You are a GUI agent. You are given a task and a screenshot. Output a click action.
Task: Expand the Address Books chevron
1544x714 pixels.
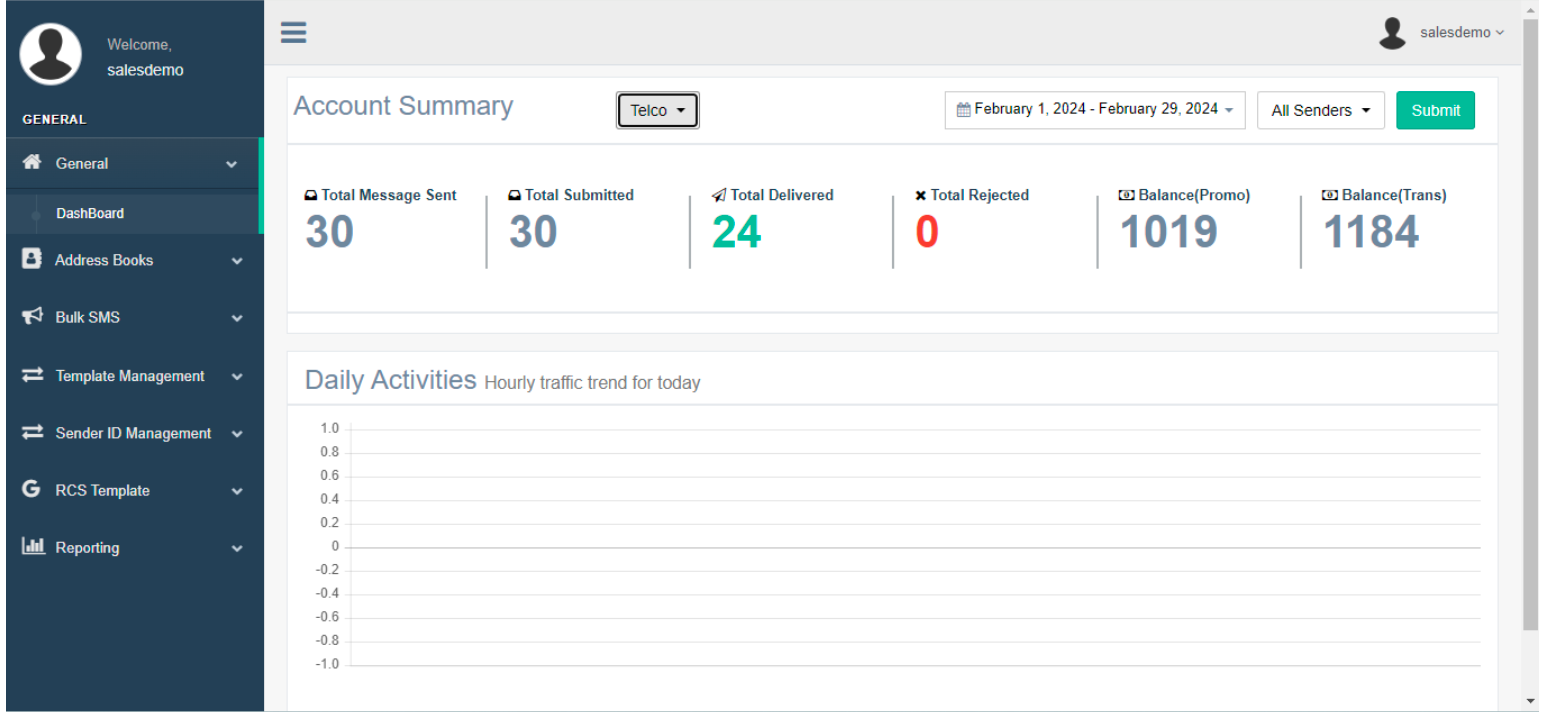click(237, 261)
